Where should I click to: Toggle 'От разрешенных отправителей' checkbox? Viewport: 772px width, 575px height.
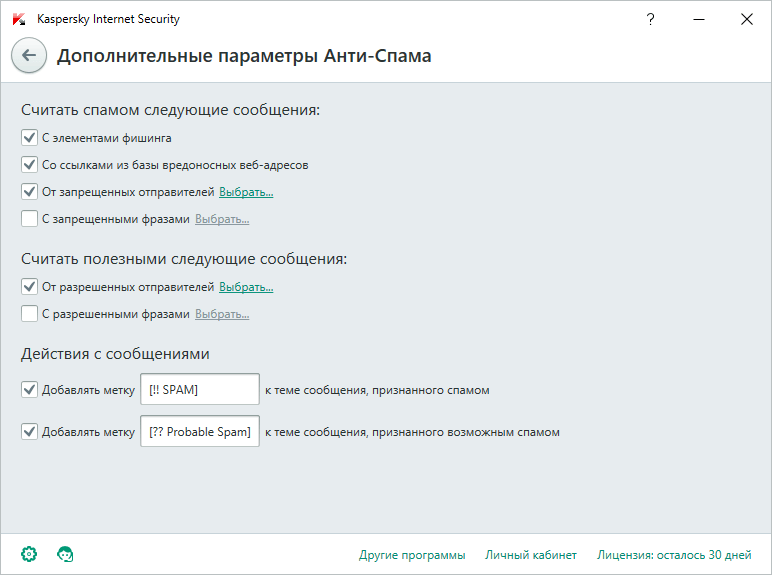(30, 287)
